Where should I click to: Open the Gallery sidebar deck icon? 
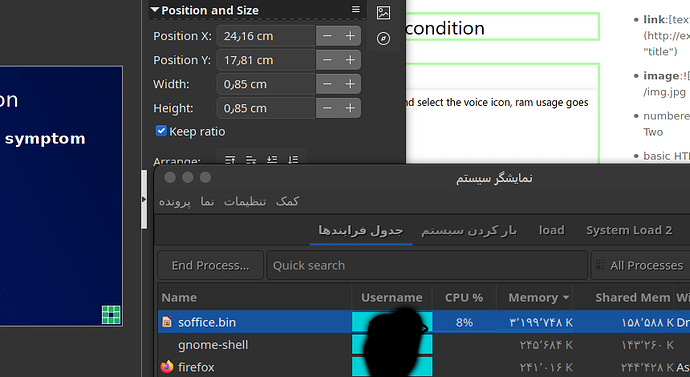tap(383, 13)
